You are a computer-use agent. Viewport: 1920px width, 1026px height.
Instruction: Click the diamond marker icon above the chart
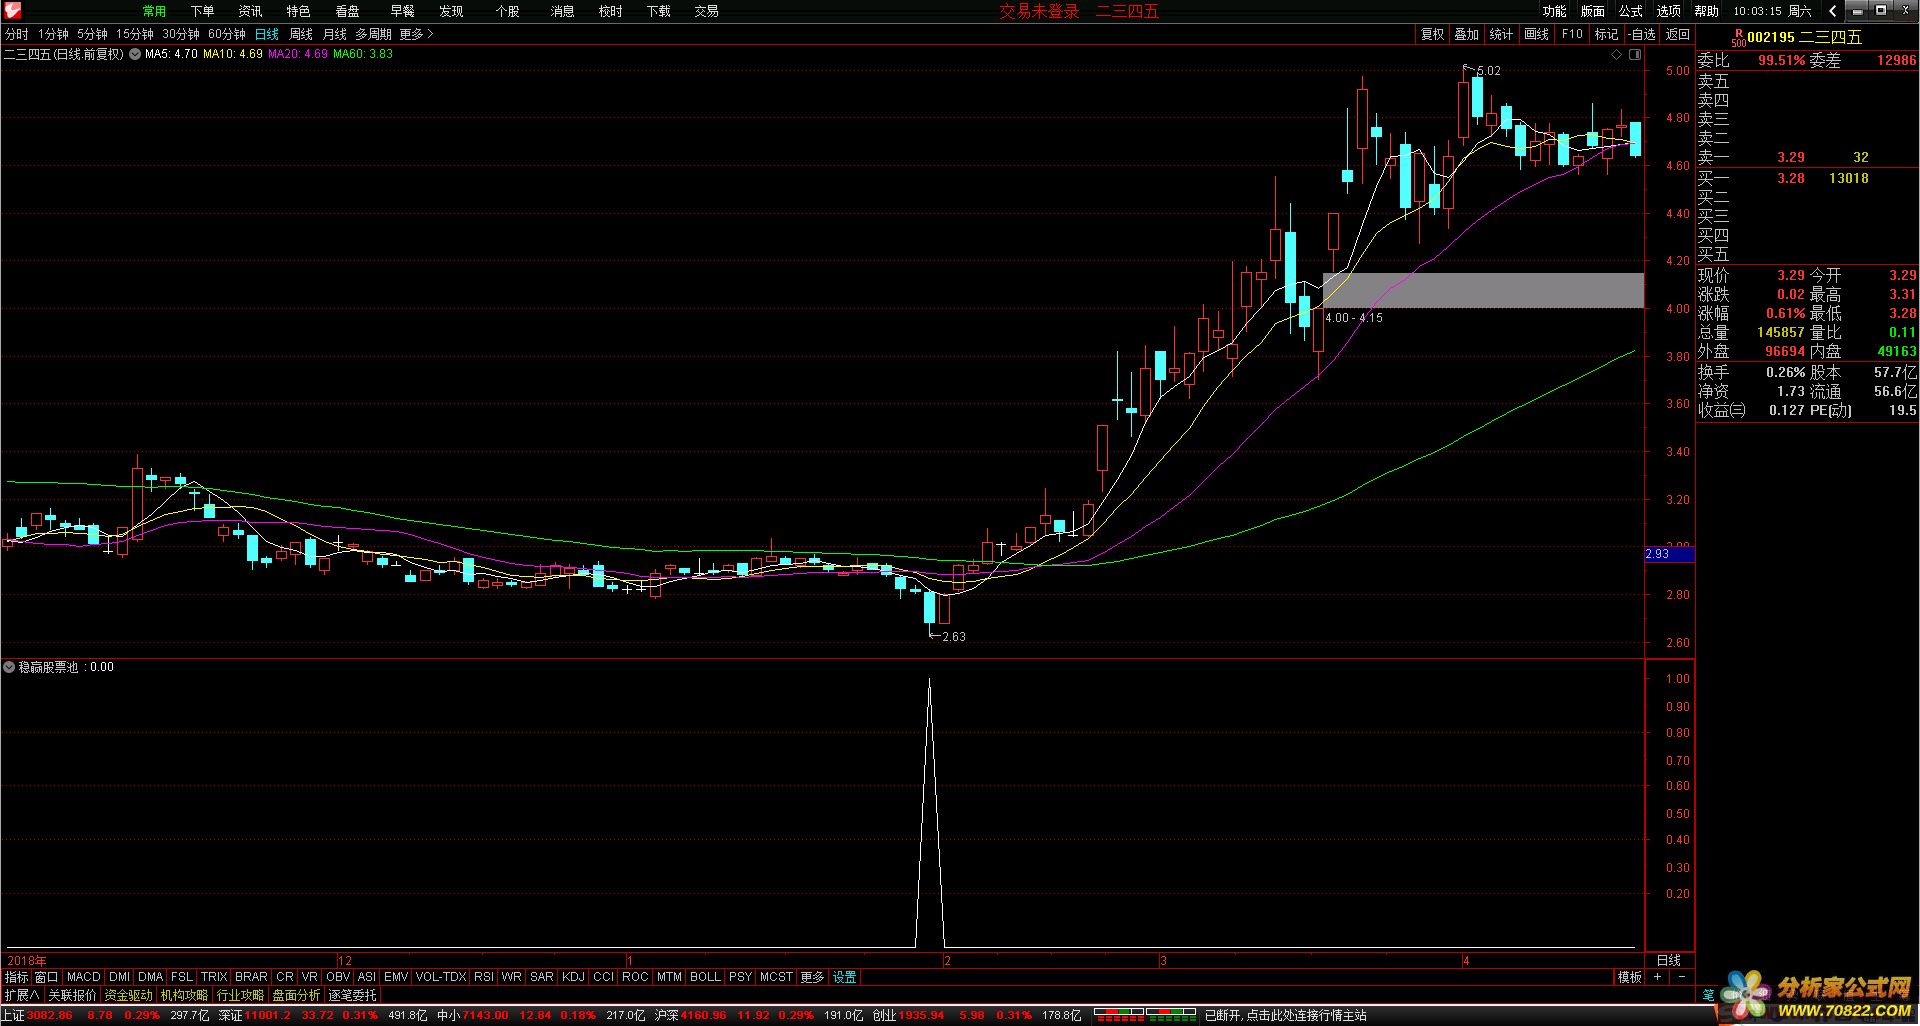1616,55
